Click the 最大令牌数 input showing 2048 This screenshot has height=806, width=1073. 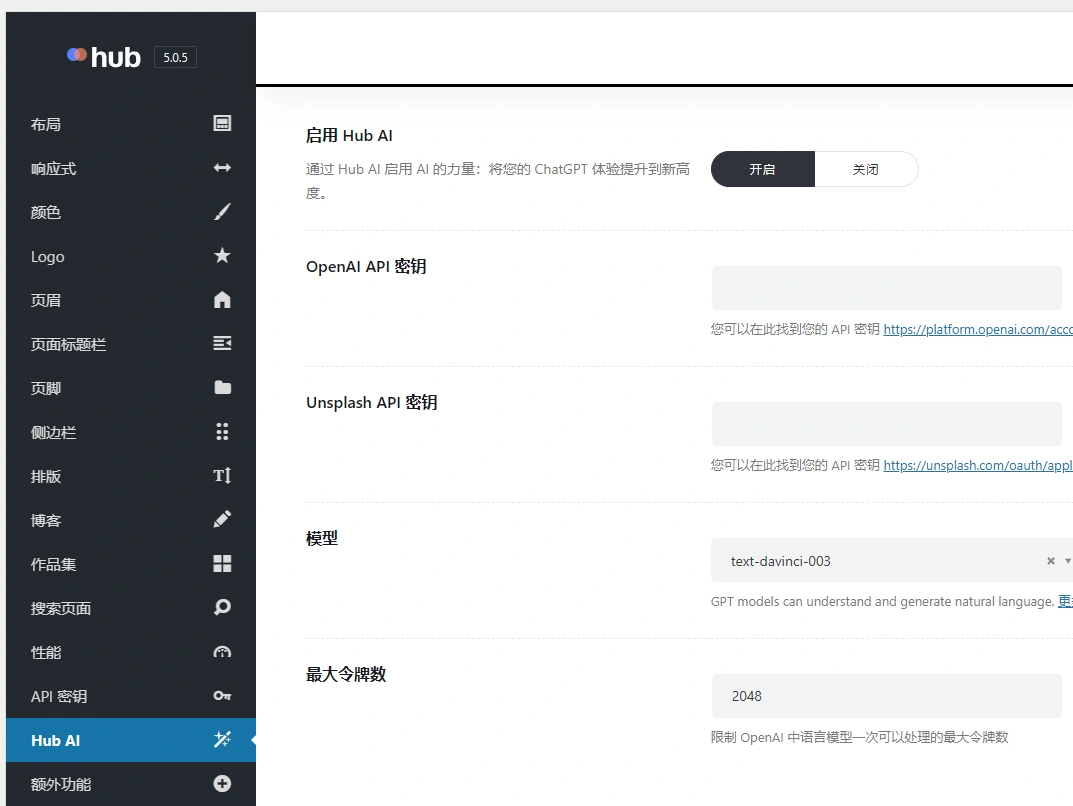coord(886,696)
